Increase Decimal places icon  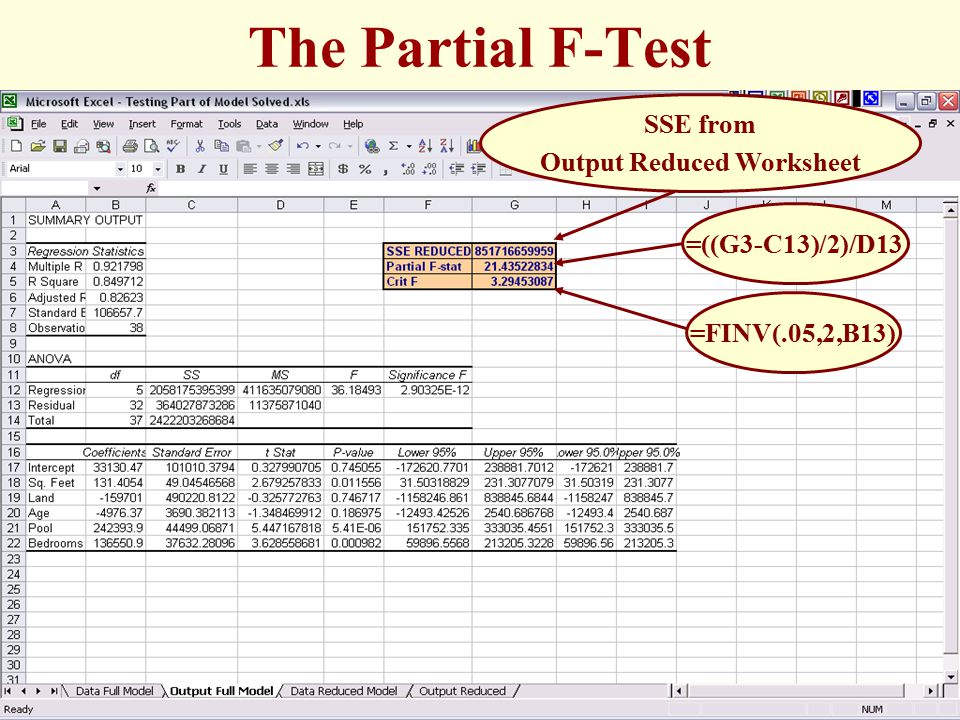[x=408, y=169]
